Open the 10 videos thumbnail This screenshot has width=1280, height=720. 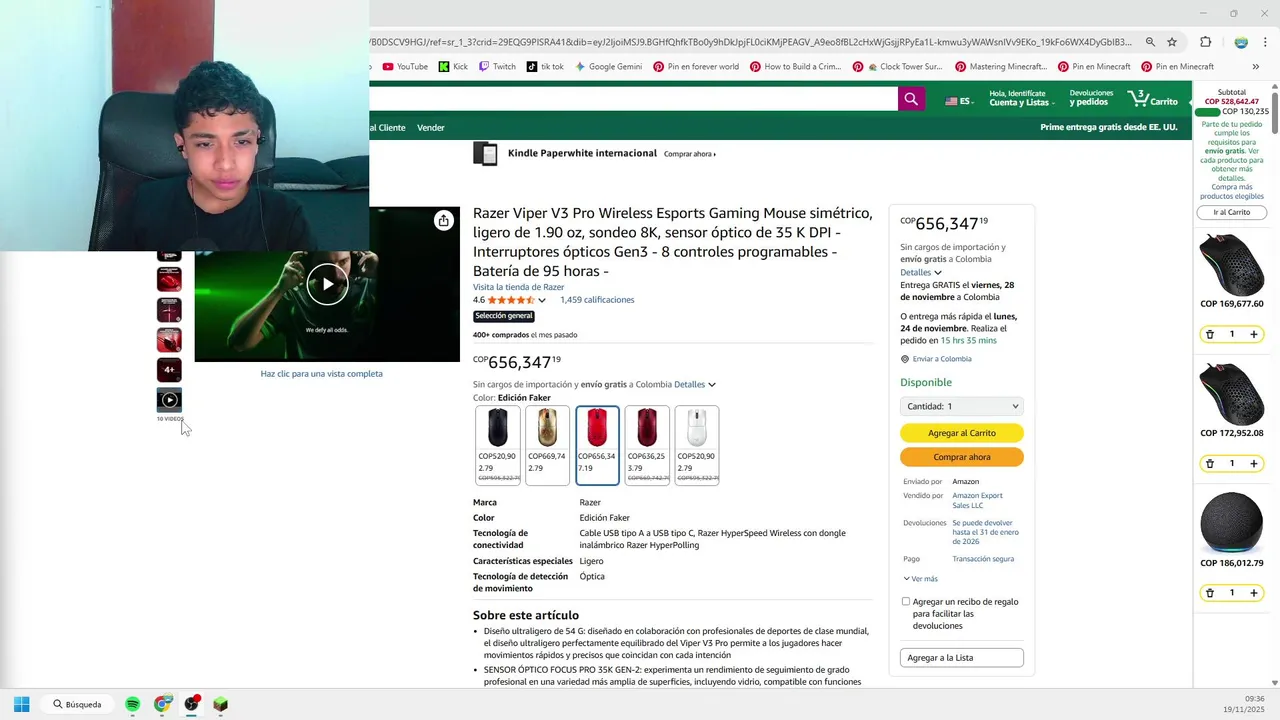[169, 400]
